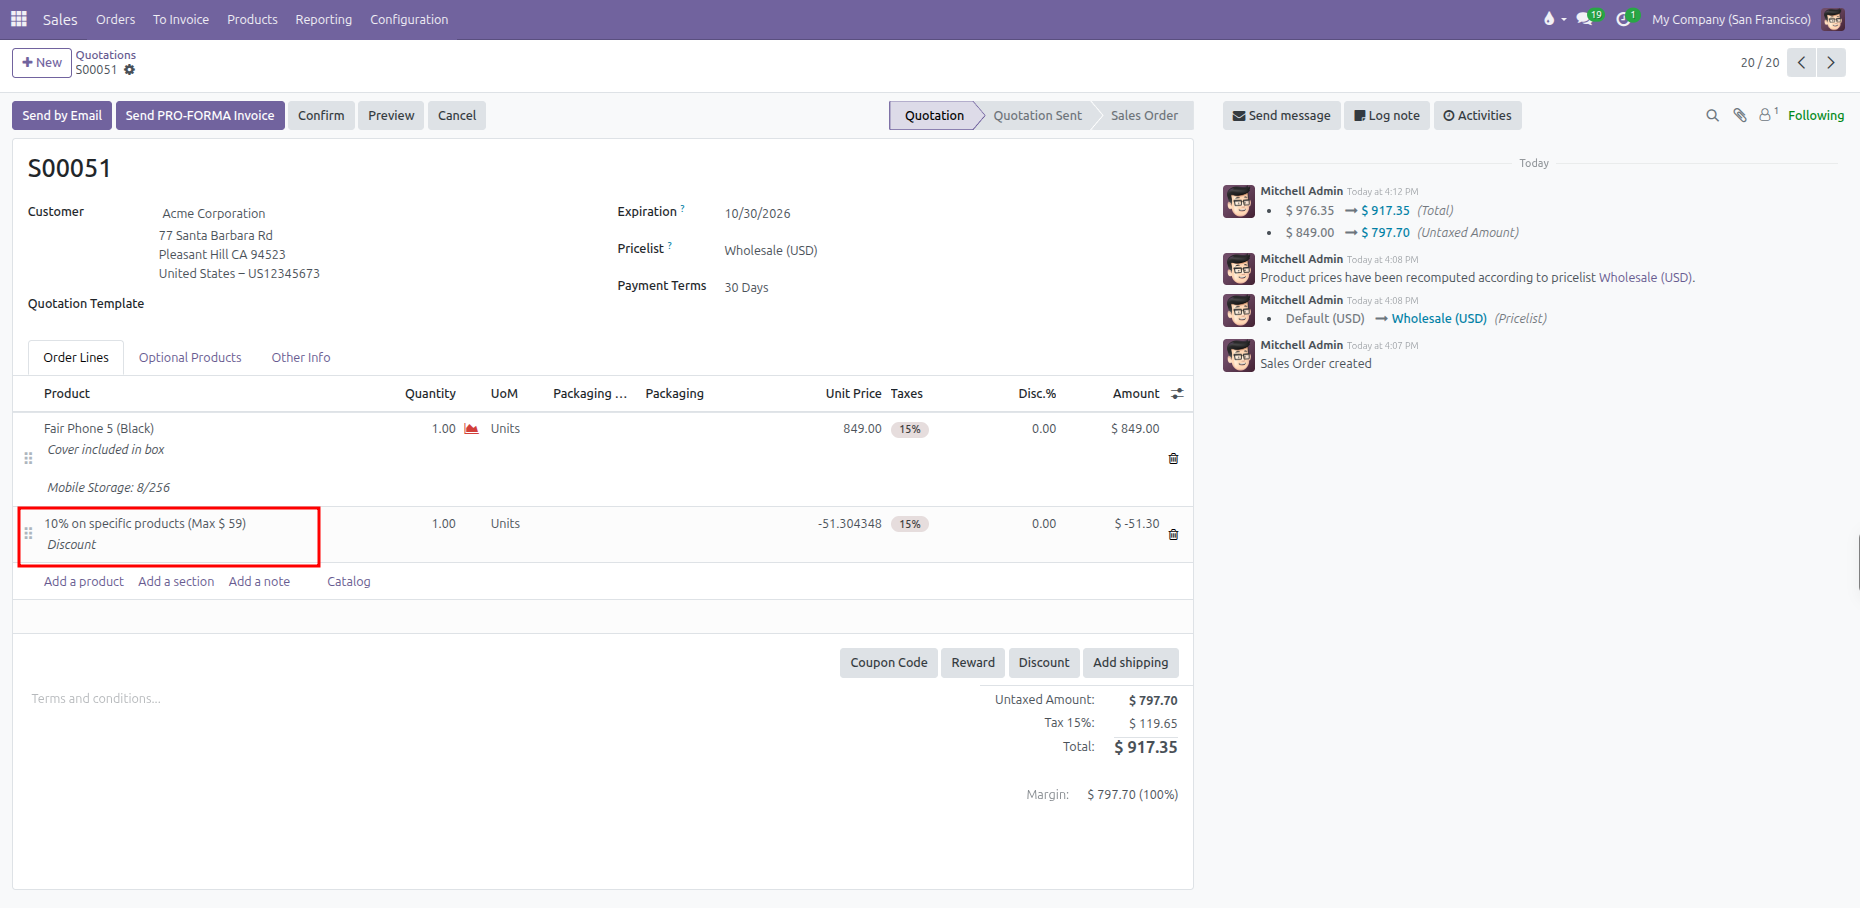Click Send PRO-FORMA Invoice button
The image size is (1860, 908).
point(200,115)
